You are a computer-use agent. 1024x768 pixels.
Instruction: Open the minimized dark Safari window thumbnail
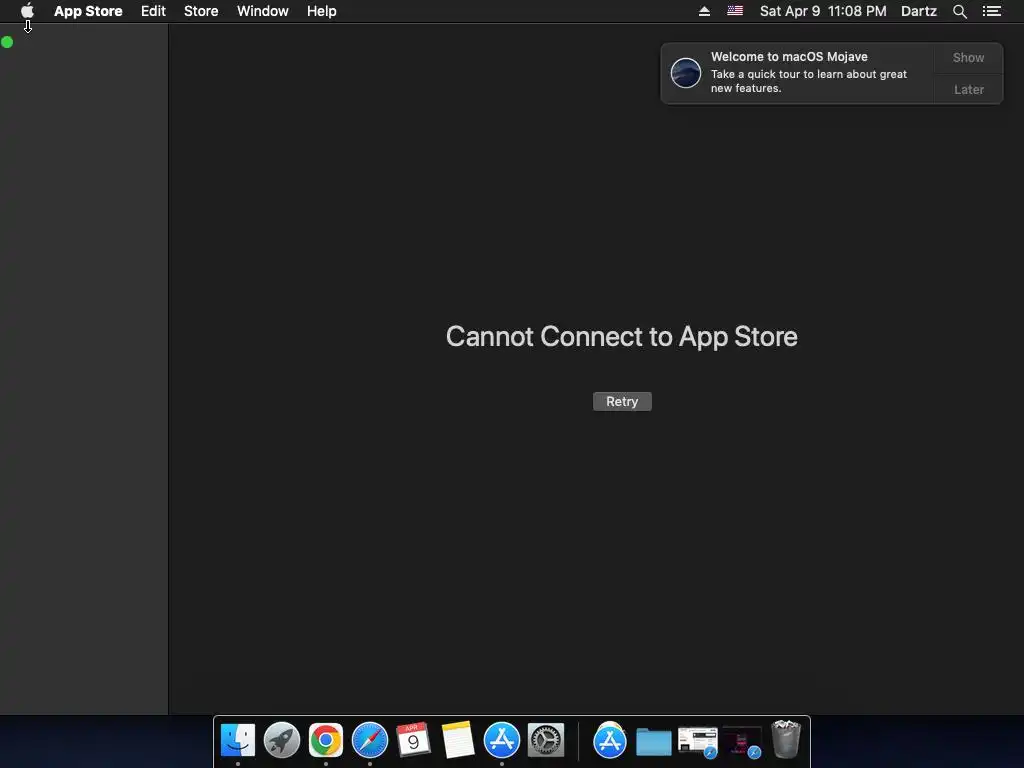742,742
